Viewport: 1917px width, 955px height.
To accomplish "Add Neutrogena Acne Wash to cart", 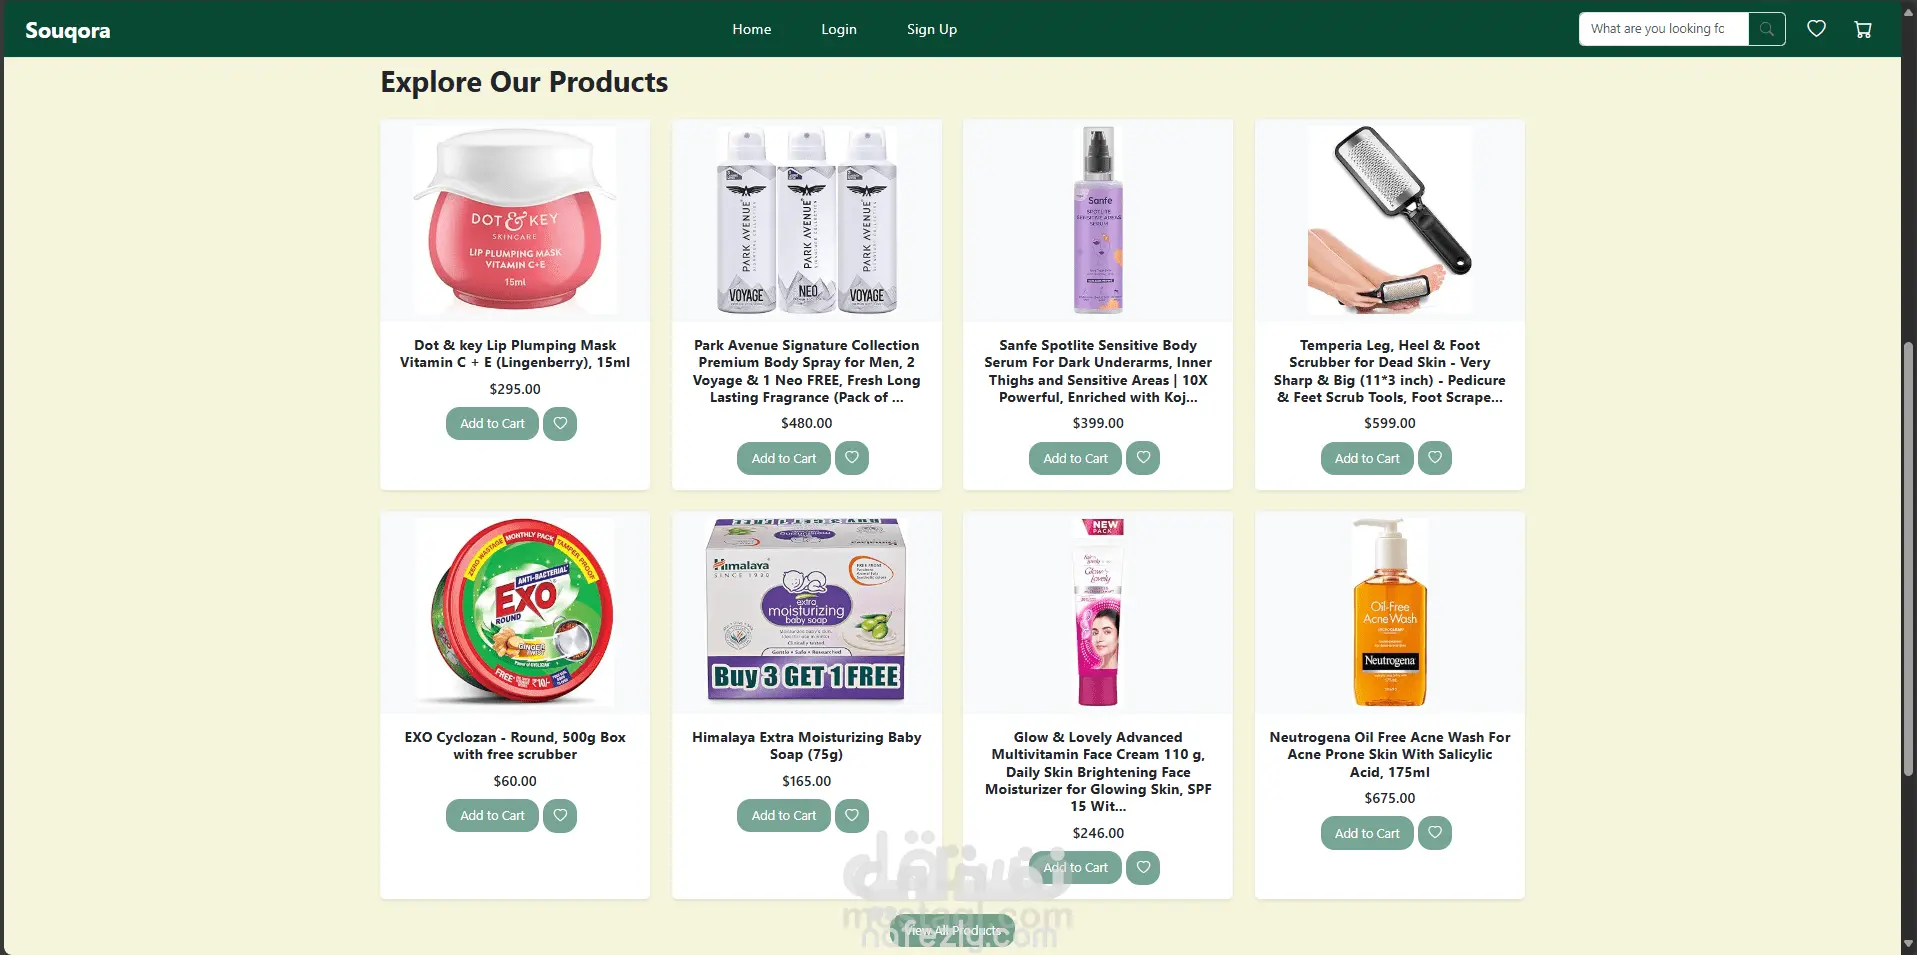I will tap(1367, 833).
